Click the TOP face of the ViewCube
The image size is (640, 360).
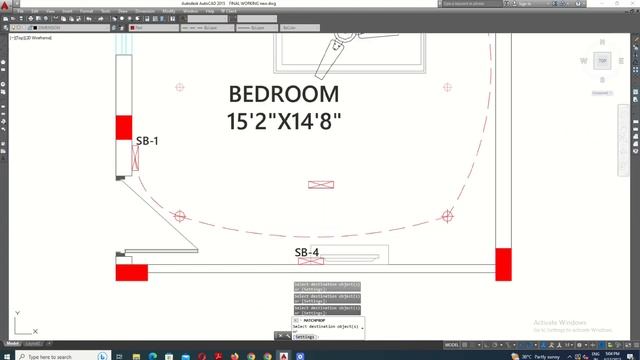click(x=602, y=61)
